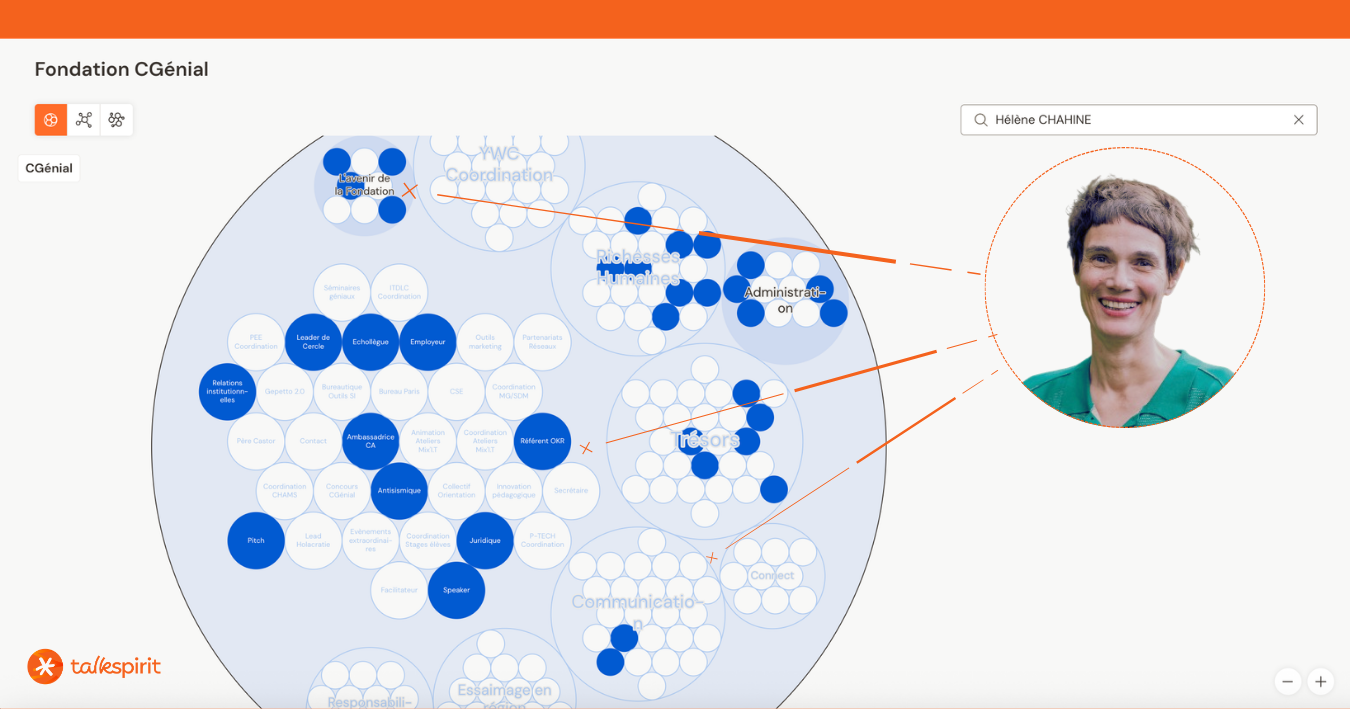Image resolution: width=1350 pixels, height=709 pixels.
Task: Click the Fondation CGénial page title
Action: [122, 69]
